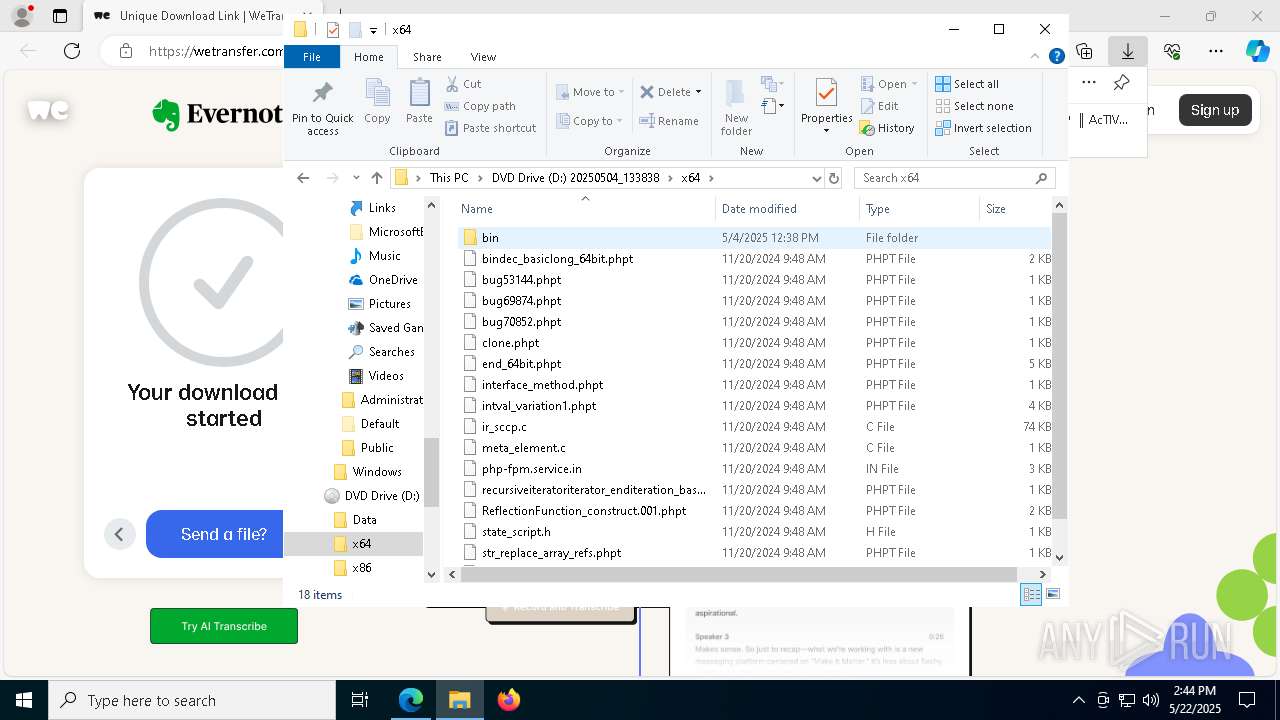Create a New folder from ribbon
Viewport: 1280px width, 720px height.
pos(736,107)
